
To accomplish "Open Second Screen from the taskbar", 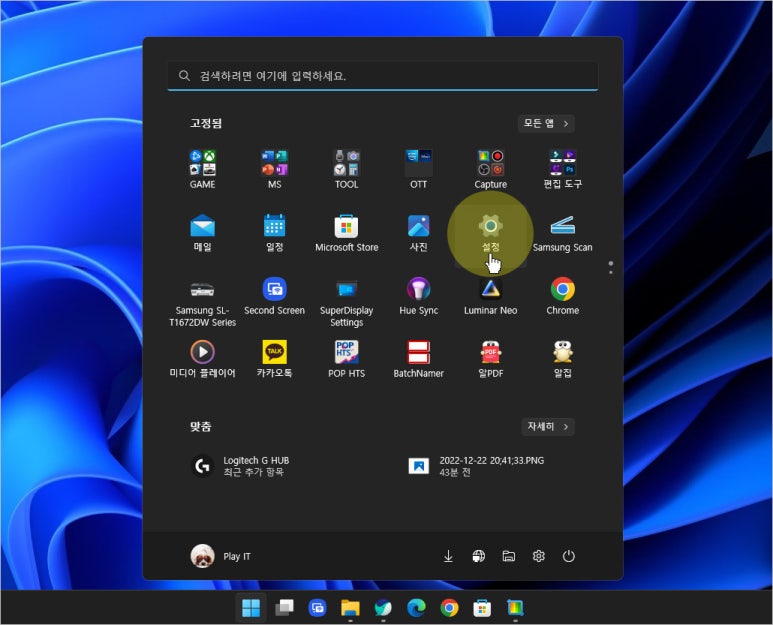I will (x=317, y=608).
